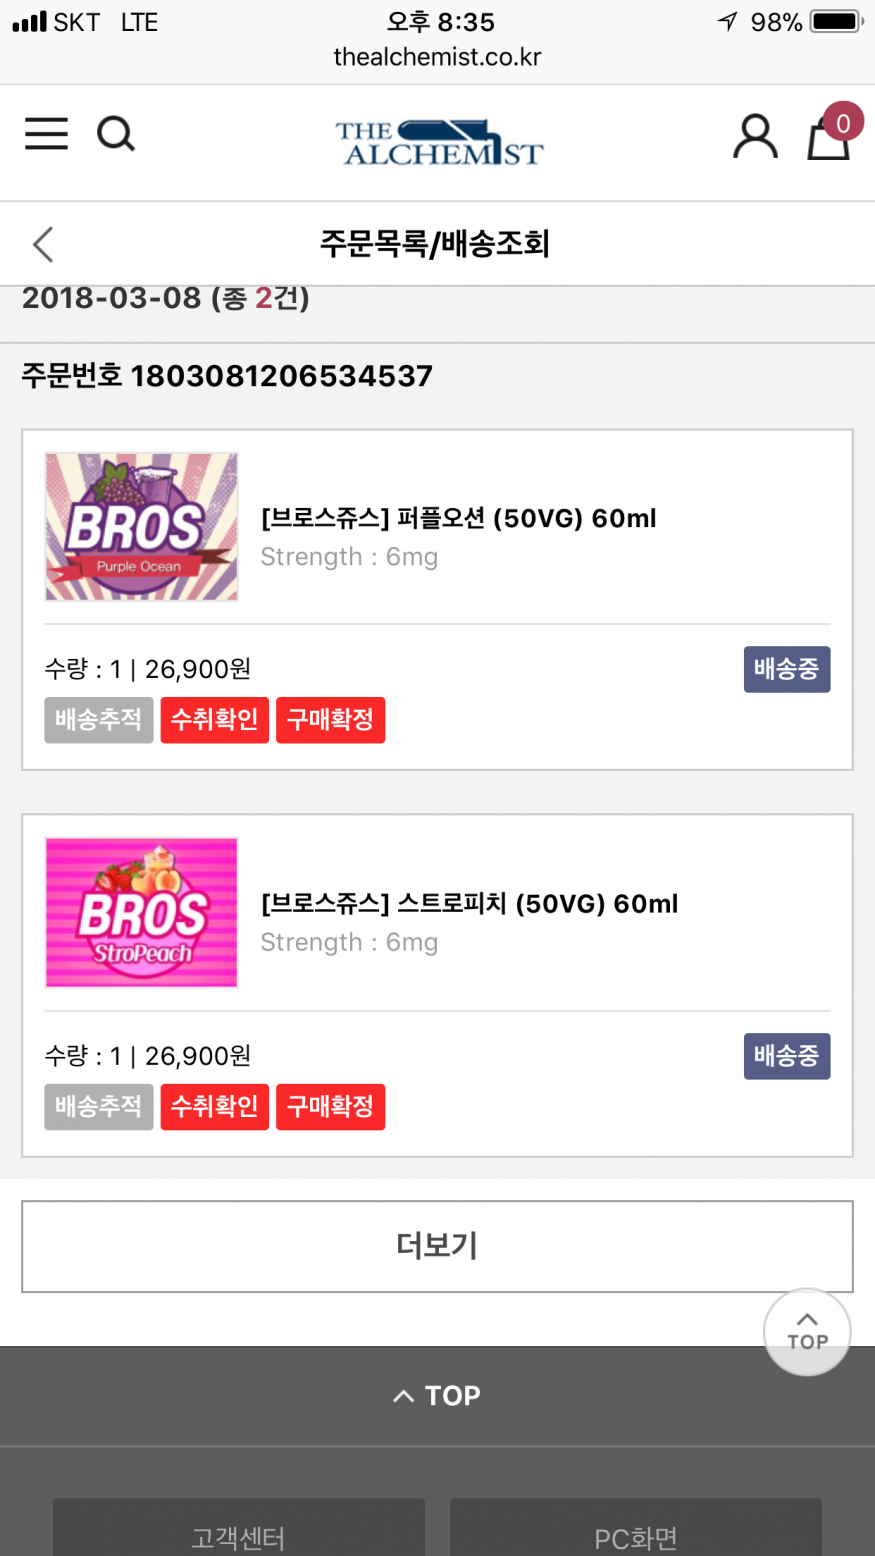The image size is (875, 1556).
Task: Confirm receipt of StroPeach item
Action: [214, 1107]
